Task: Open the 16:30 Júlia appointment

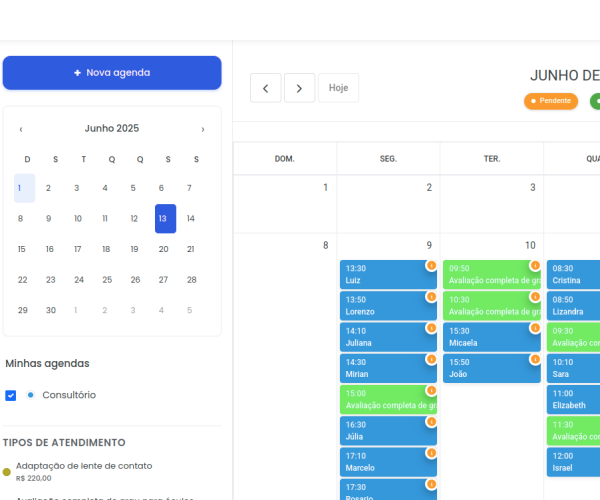Action: point(388,431)
